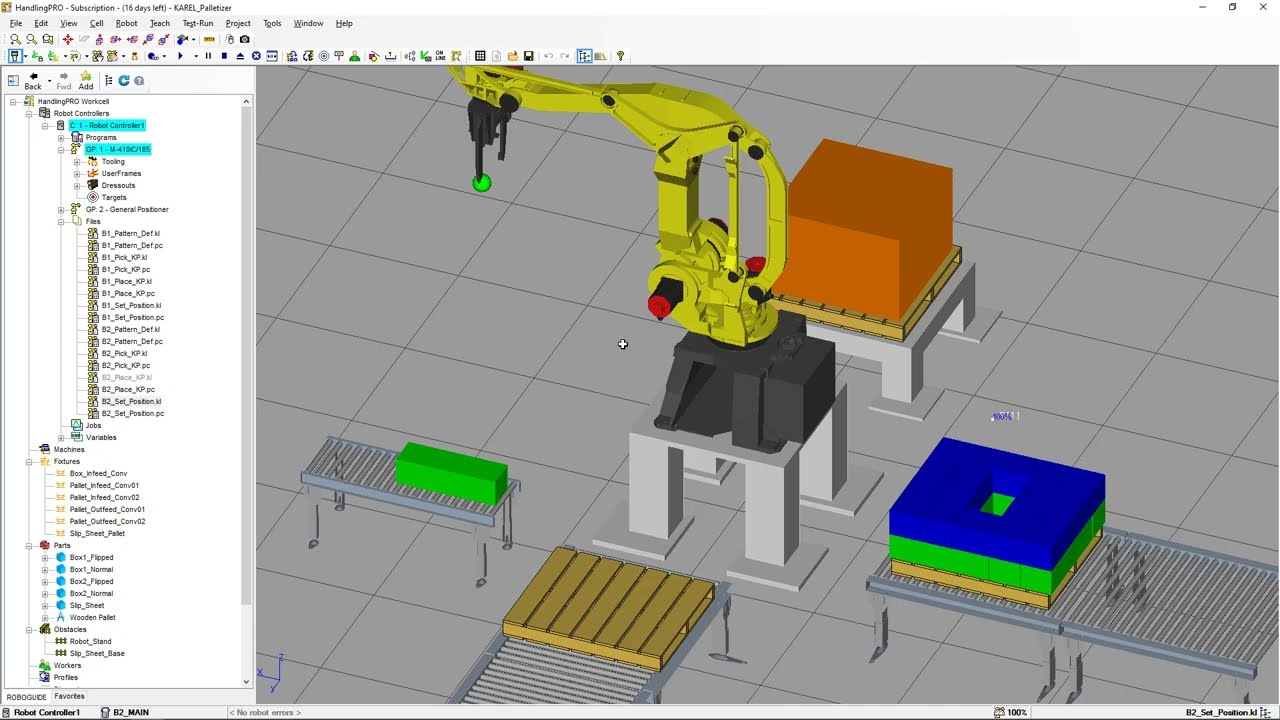Click the stop simulation icon
This screenshot has height=720, width=1280.
(x=224, y=56)
